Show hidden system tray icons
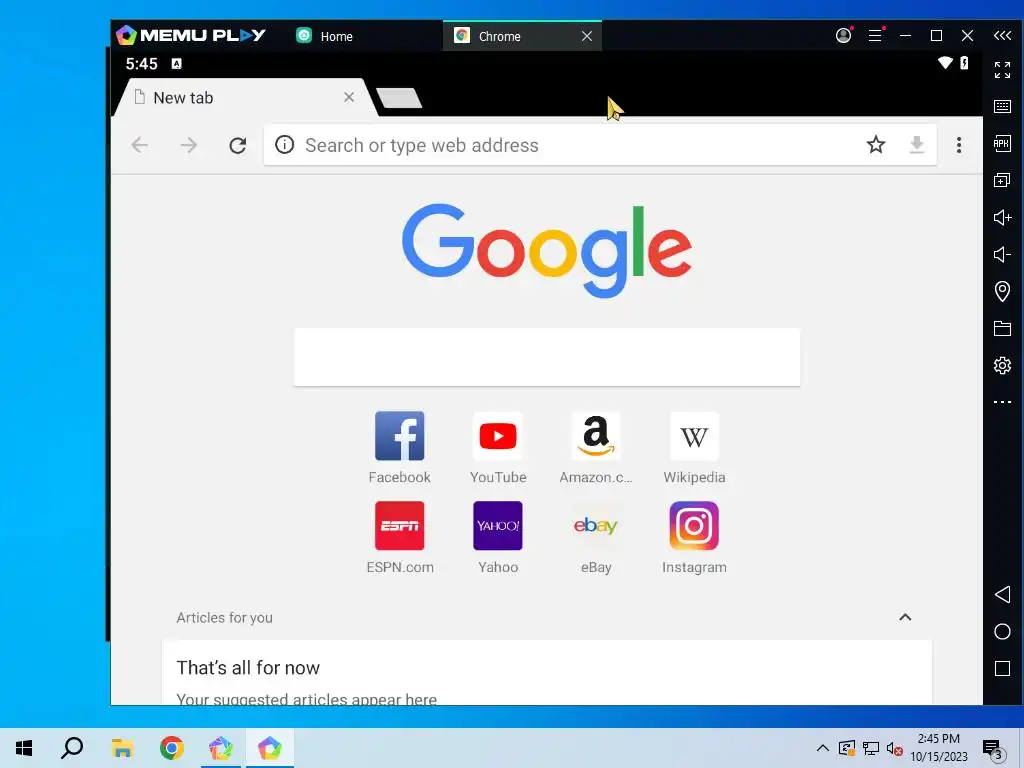 tap(823, 748)
